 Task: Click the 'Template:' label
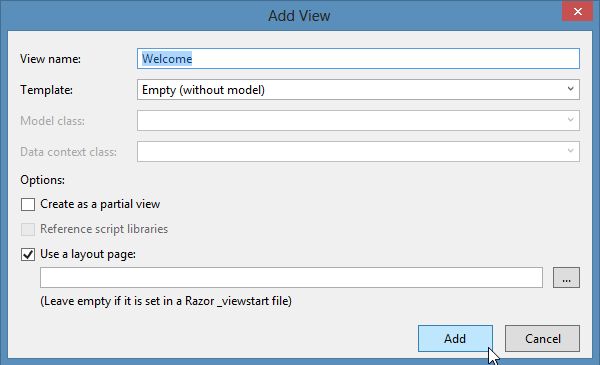(46, 90)
